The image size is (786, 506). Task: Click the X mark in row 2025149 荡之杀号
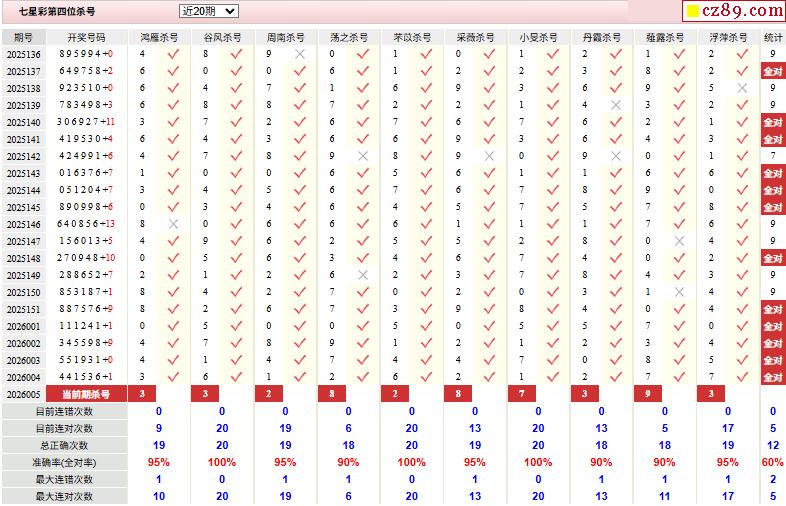click(x=363, y=275)
